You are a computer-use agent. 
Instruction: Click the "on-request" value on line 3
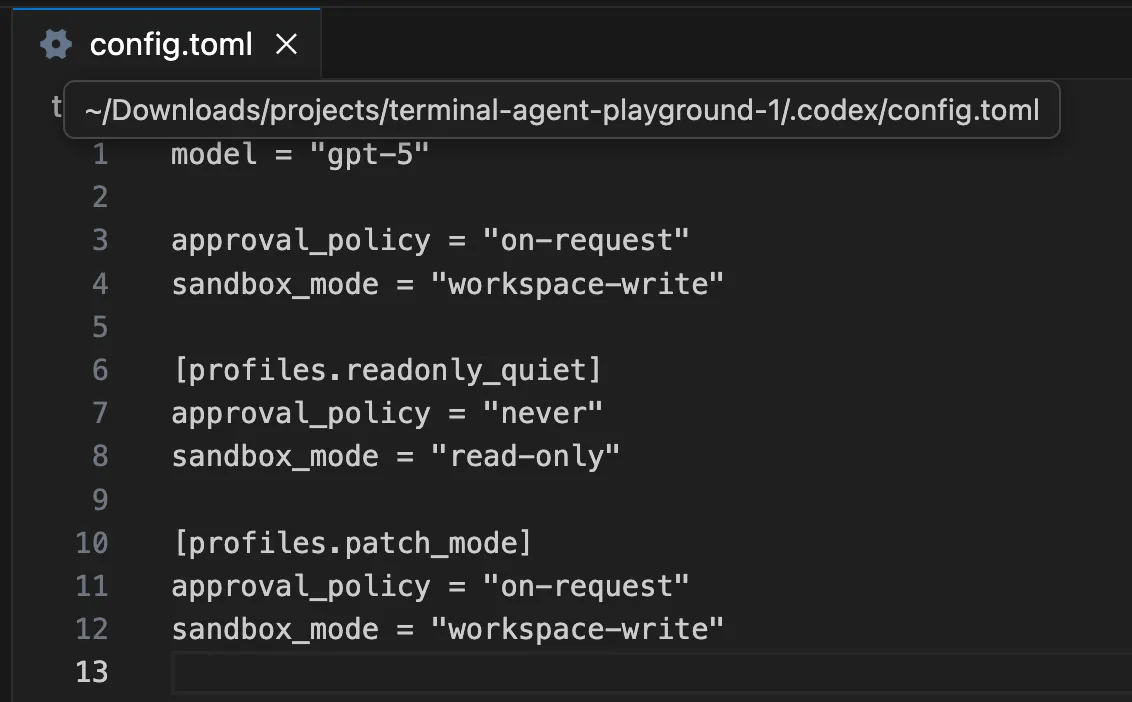(585, 241)
